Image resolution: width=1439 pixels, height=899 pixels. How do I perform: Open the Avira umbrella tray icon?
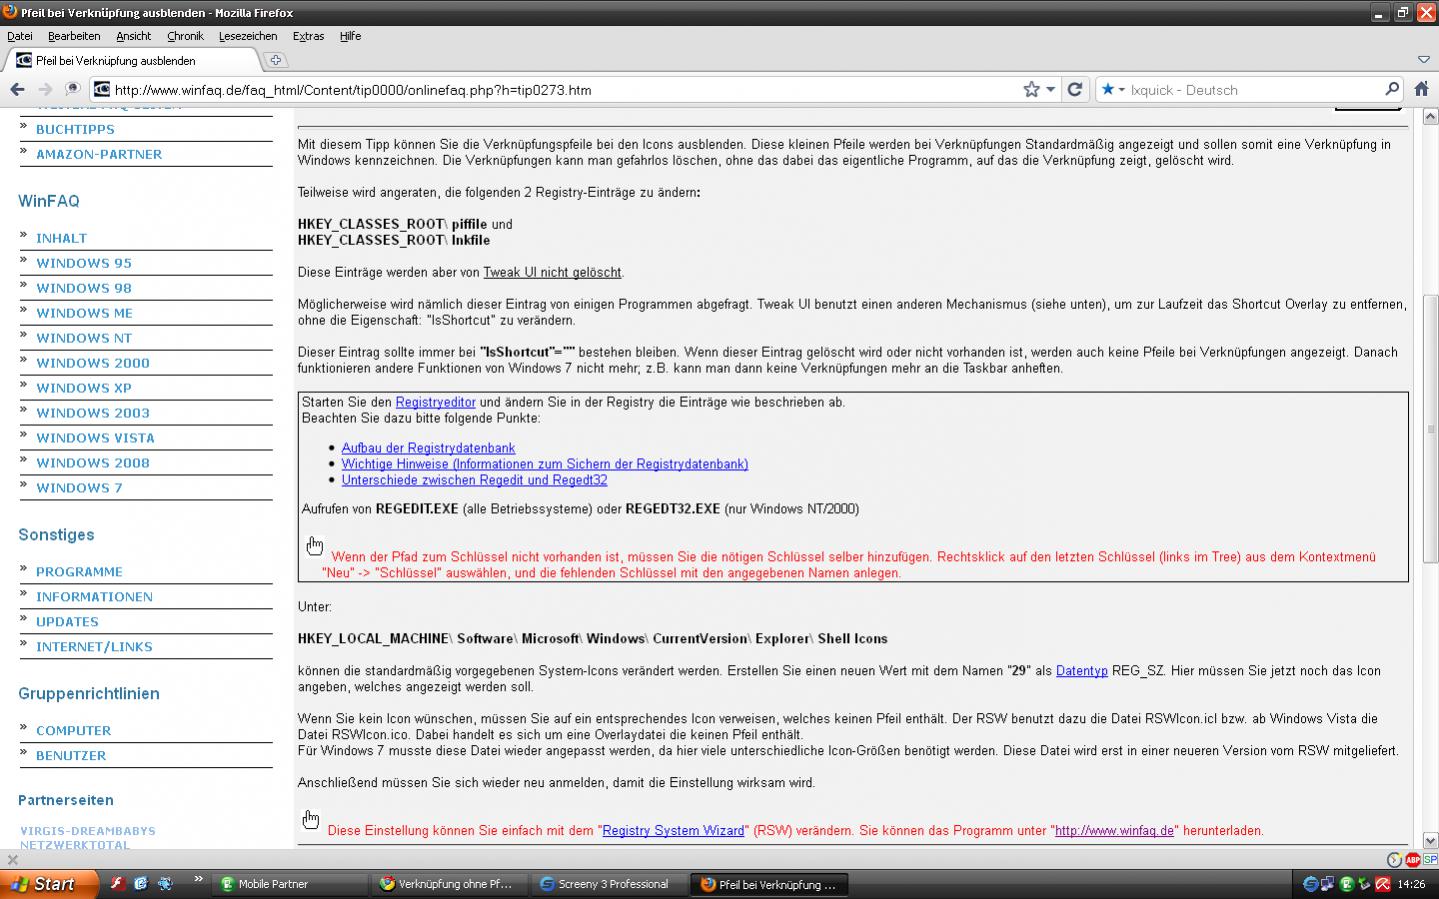click(x=1382, y=884)
